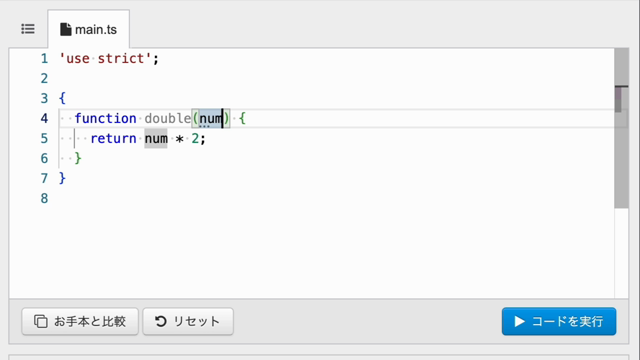Click the play triangle icon
This screenshot has width=640, height=360.
519,321
